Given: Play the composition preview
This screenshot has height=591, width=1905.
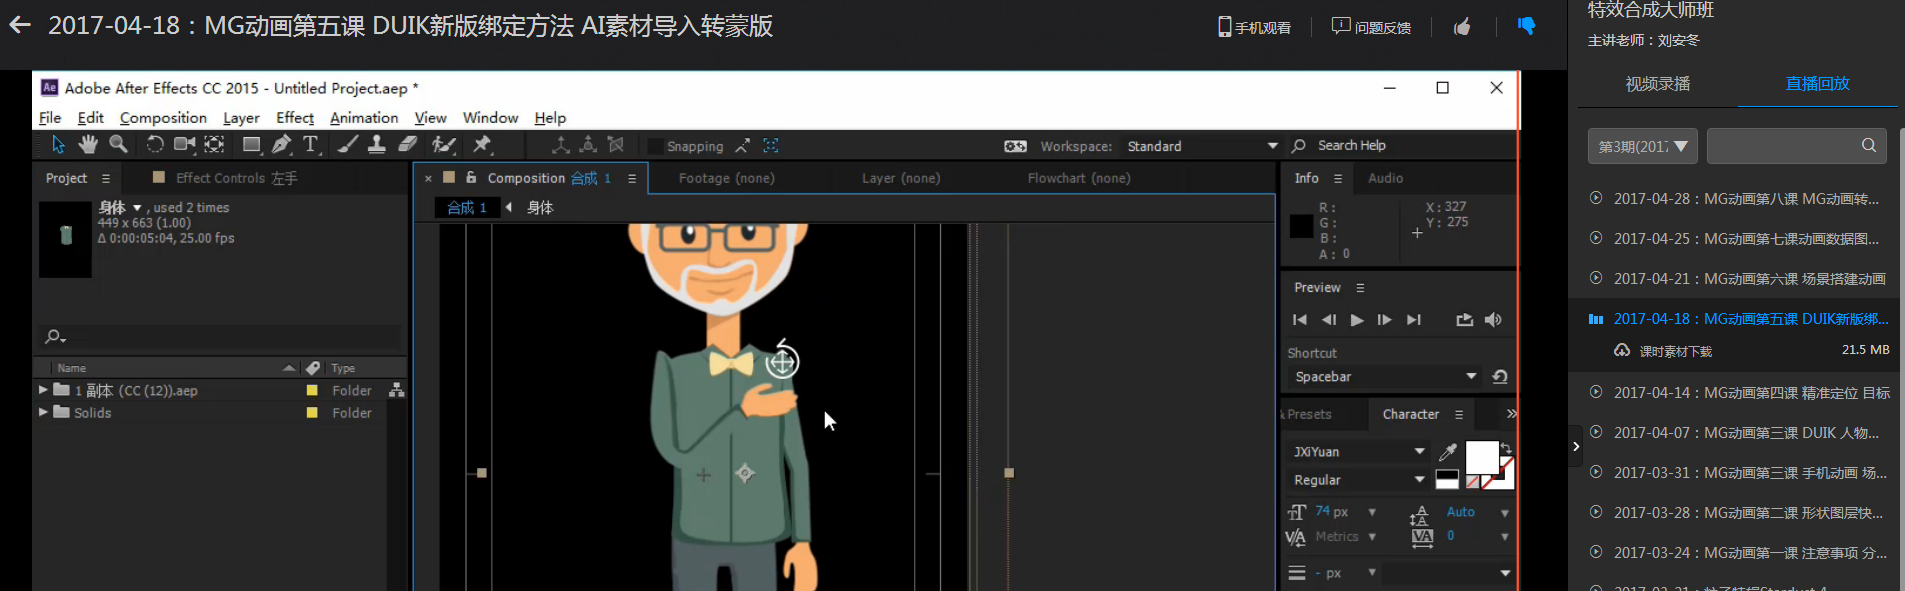Looking at the screenshot, I should [1357, 320].
